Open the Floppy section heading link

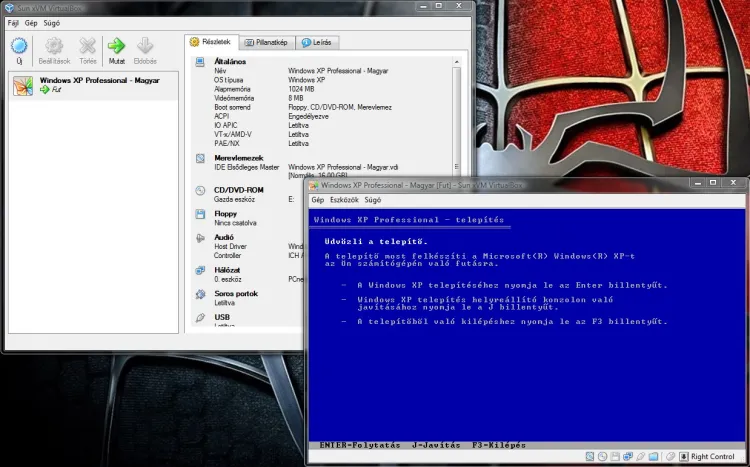[x=225, y=214]
